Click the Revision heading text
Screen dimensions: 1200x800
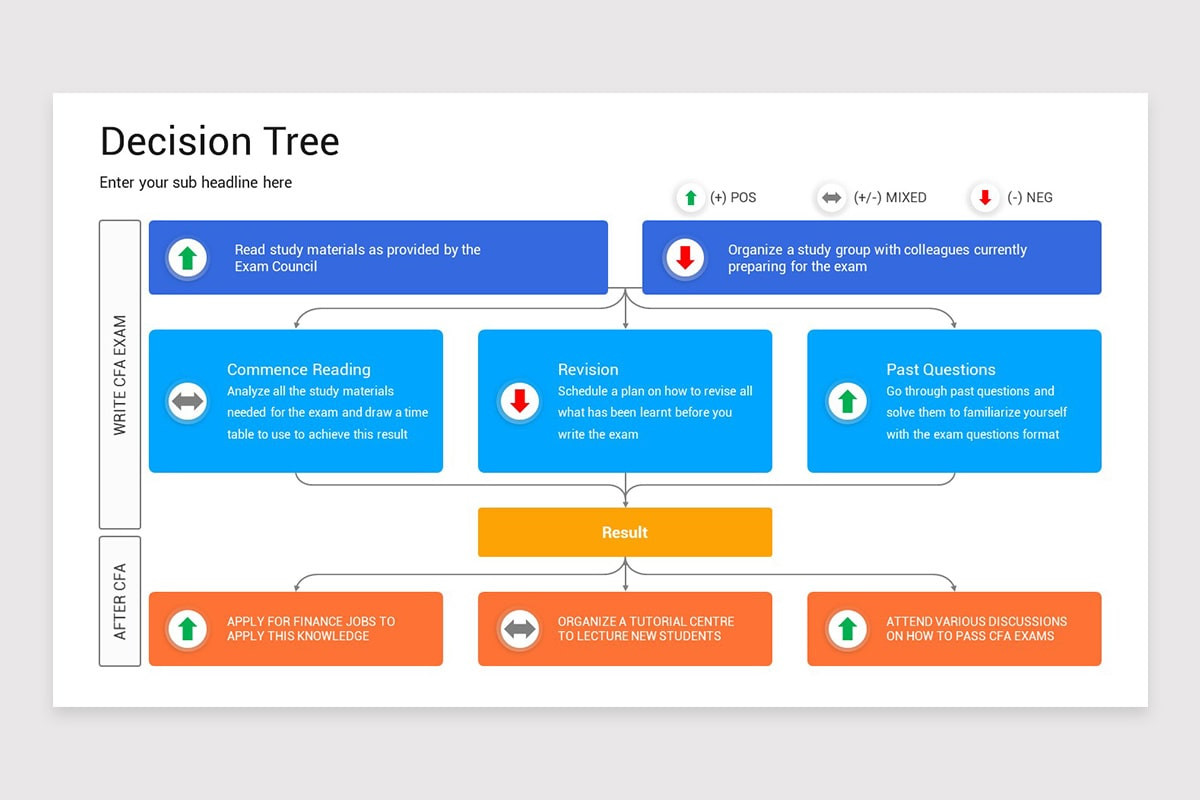588,369
